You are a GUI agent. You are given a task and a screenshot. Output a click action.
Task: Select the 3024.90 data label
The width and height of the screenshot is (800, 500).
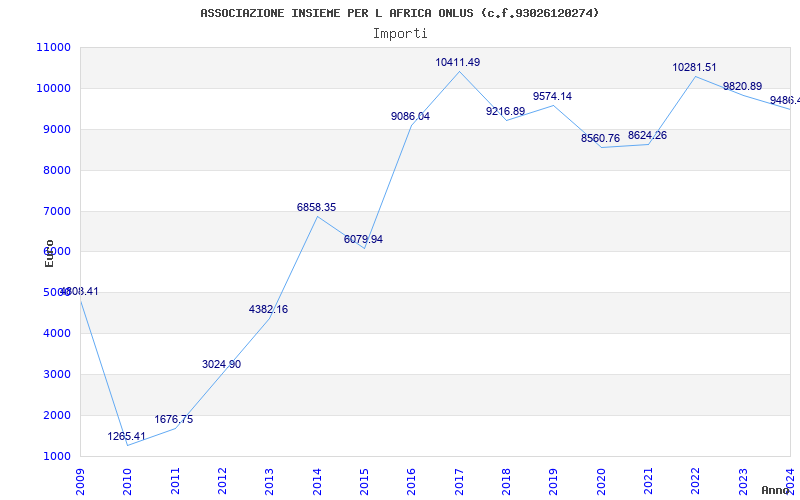(221, 364)
